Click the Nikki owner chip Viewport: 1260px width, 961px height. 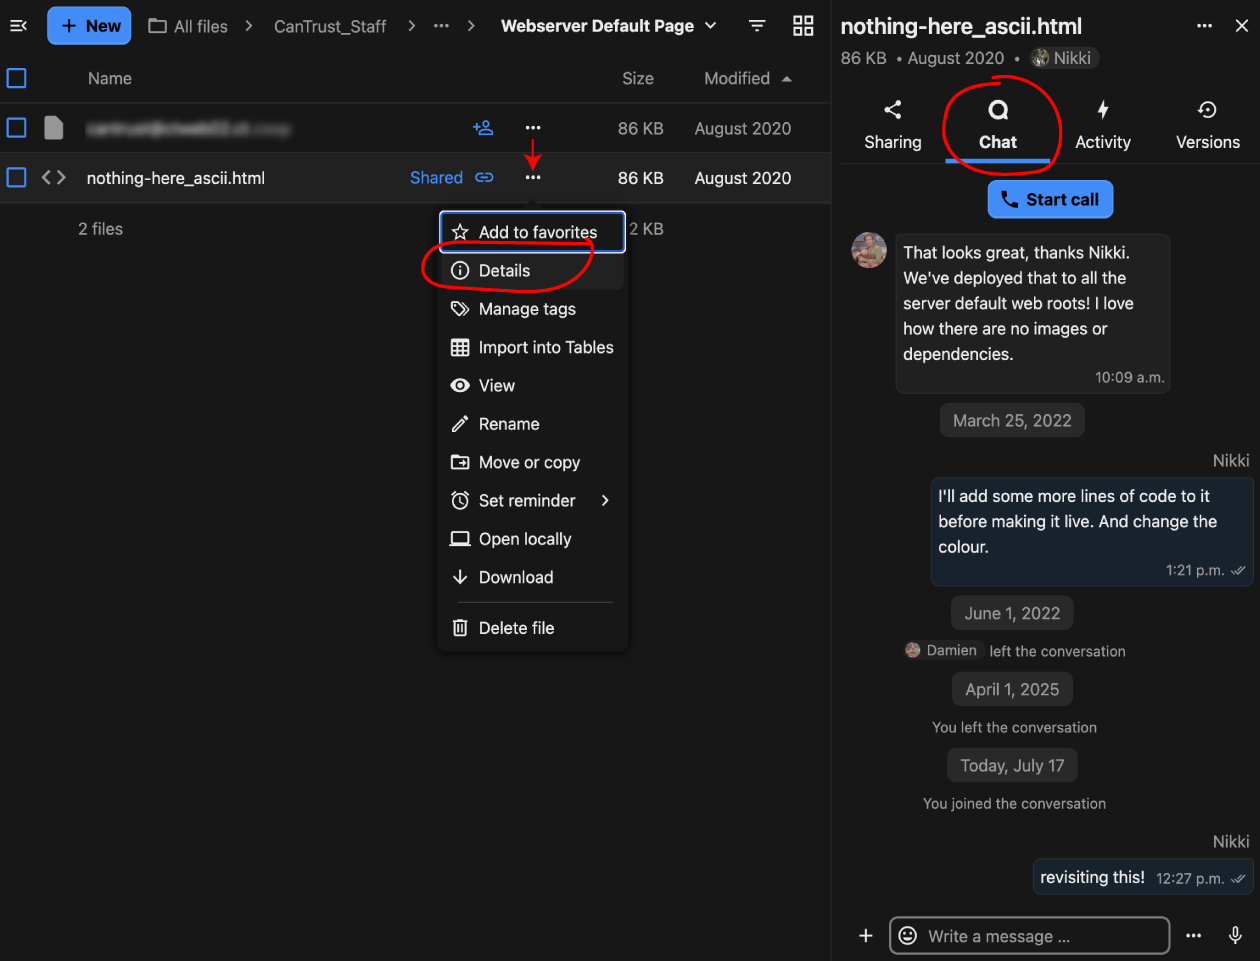1064,58
